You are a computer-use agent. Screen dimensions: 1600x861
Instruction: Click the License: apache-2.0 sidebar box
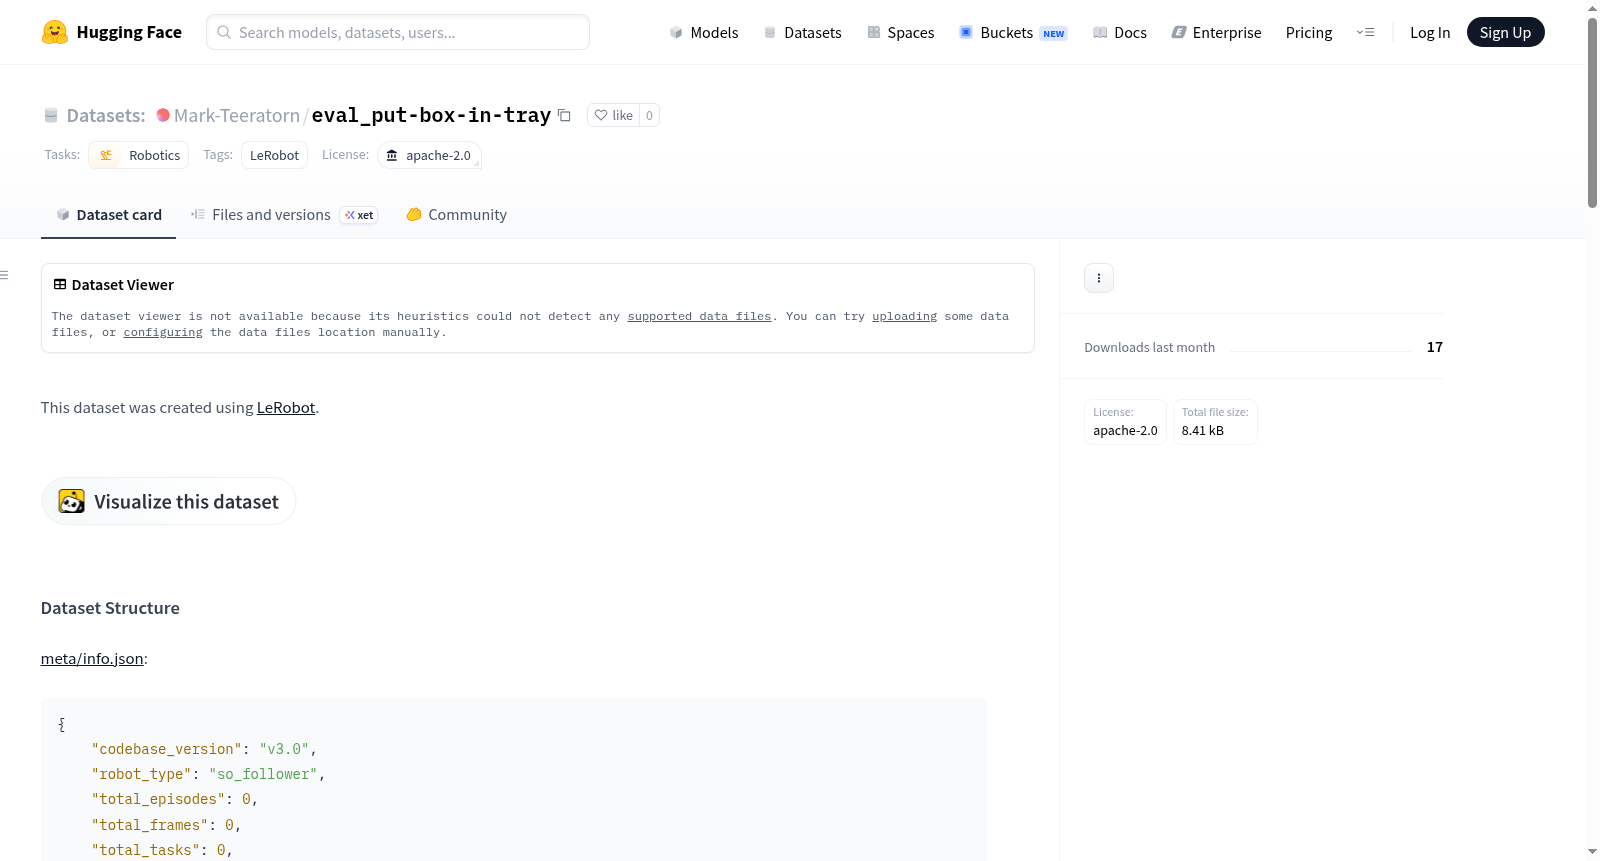(x=1125, y=422)
